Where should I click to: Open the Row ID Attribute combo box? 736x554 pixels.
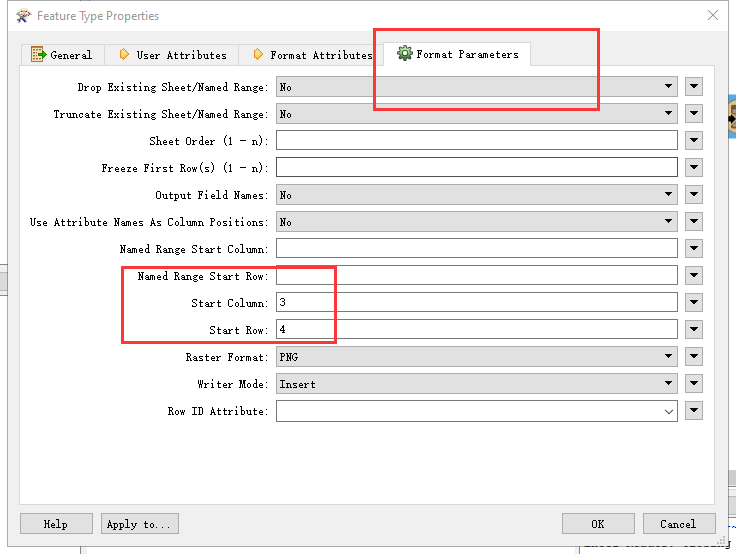[x=476, y=411]
